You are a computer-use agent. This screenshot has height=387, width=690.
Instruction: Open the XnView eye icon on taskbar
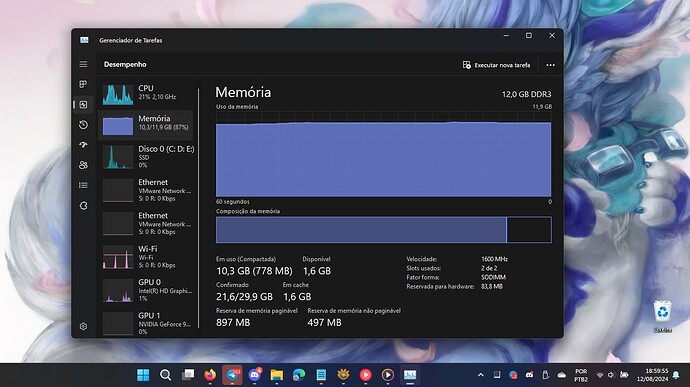pos(343,375)
